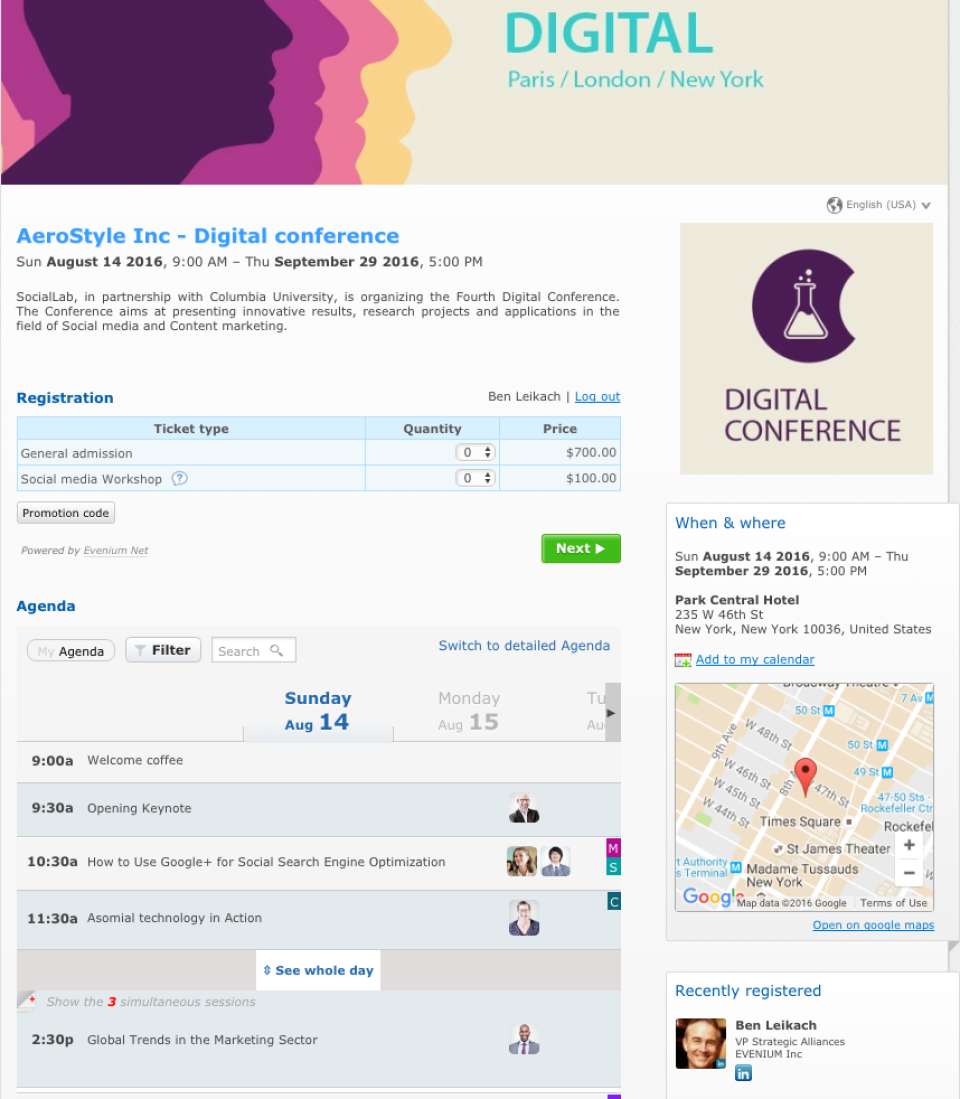Click the help icon beside Social media Workshop
The height and width of the screenshot is (1099, 960).
pyautogui.click(x=179, y=478)
